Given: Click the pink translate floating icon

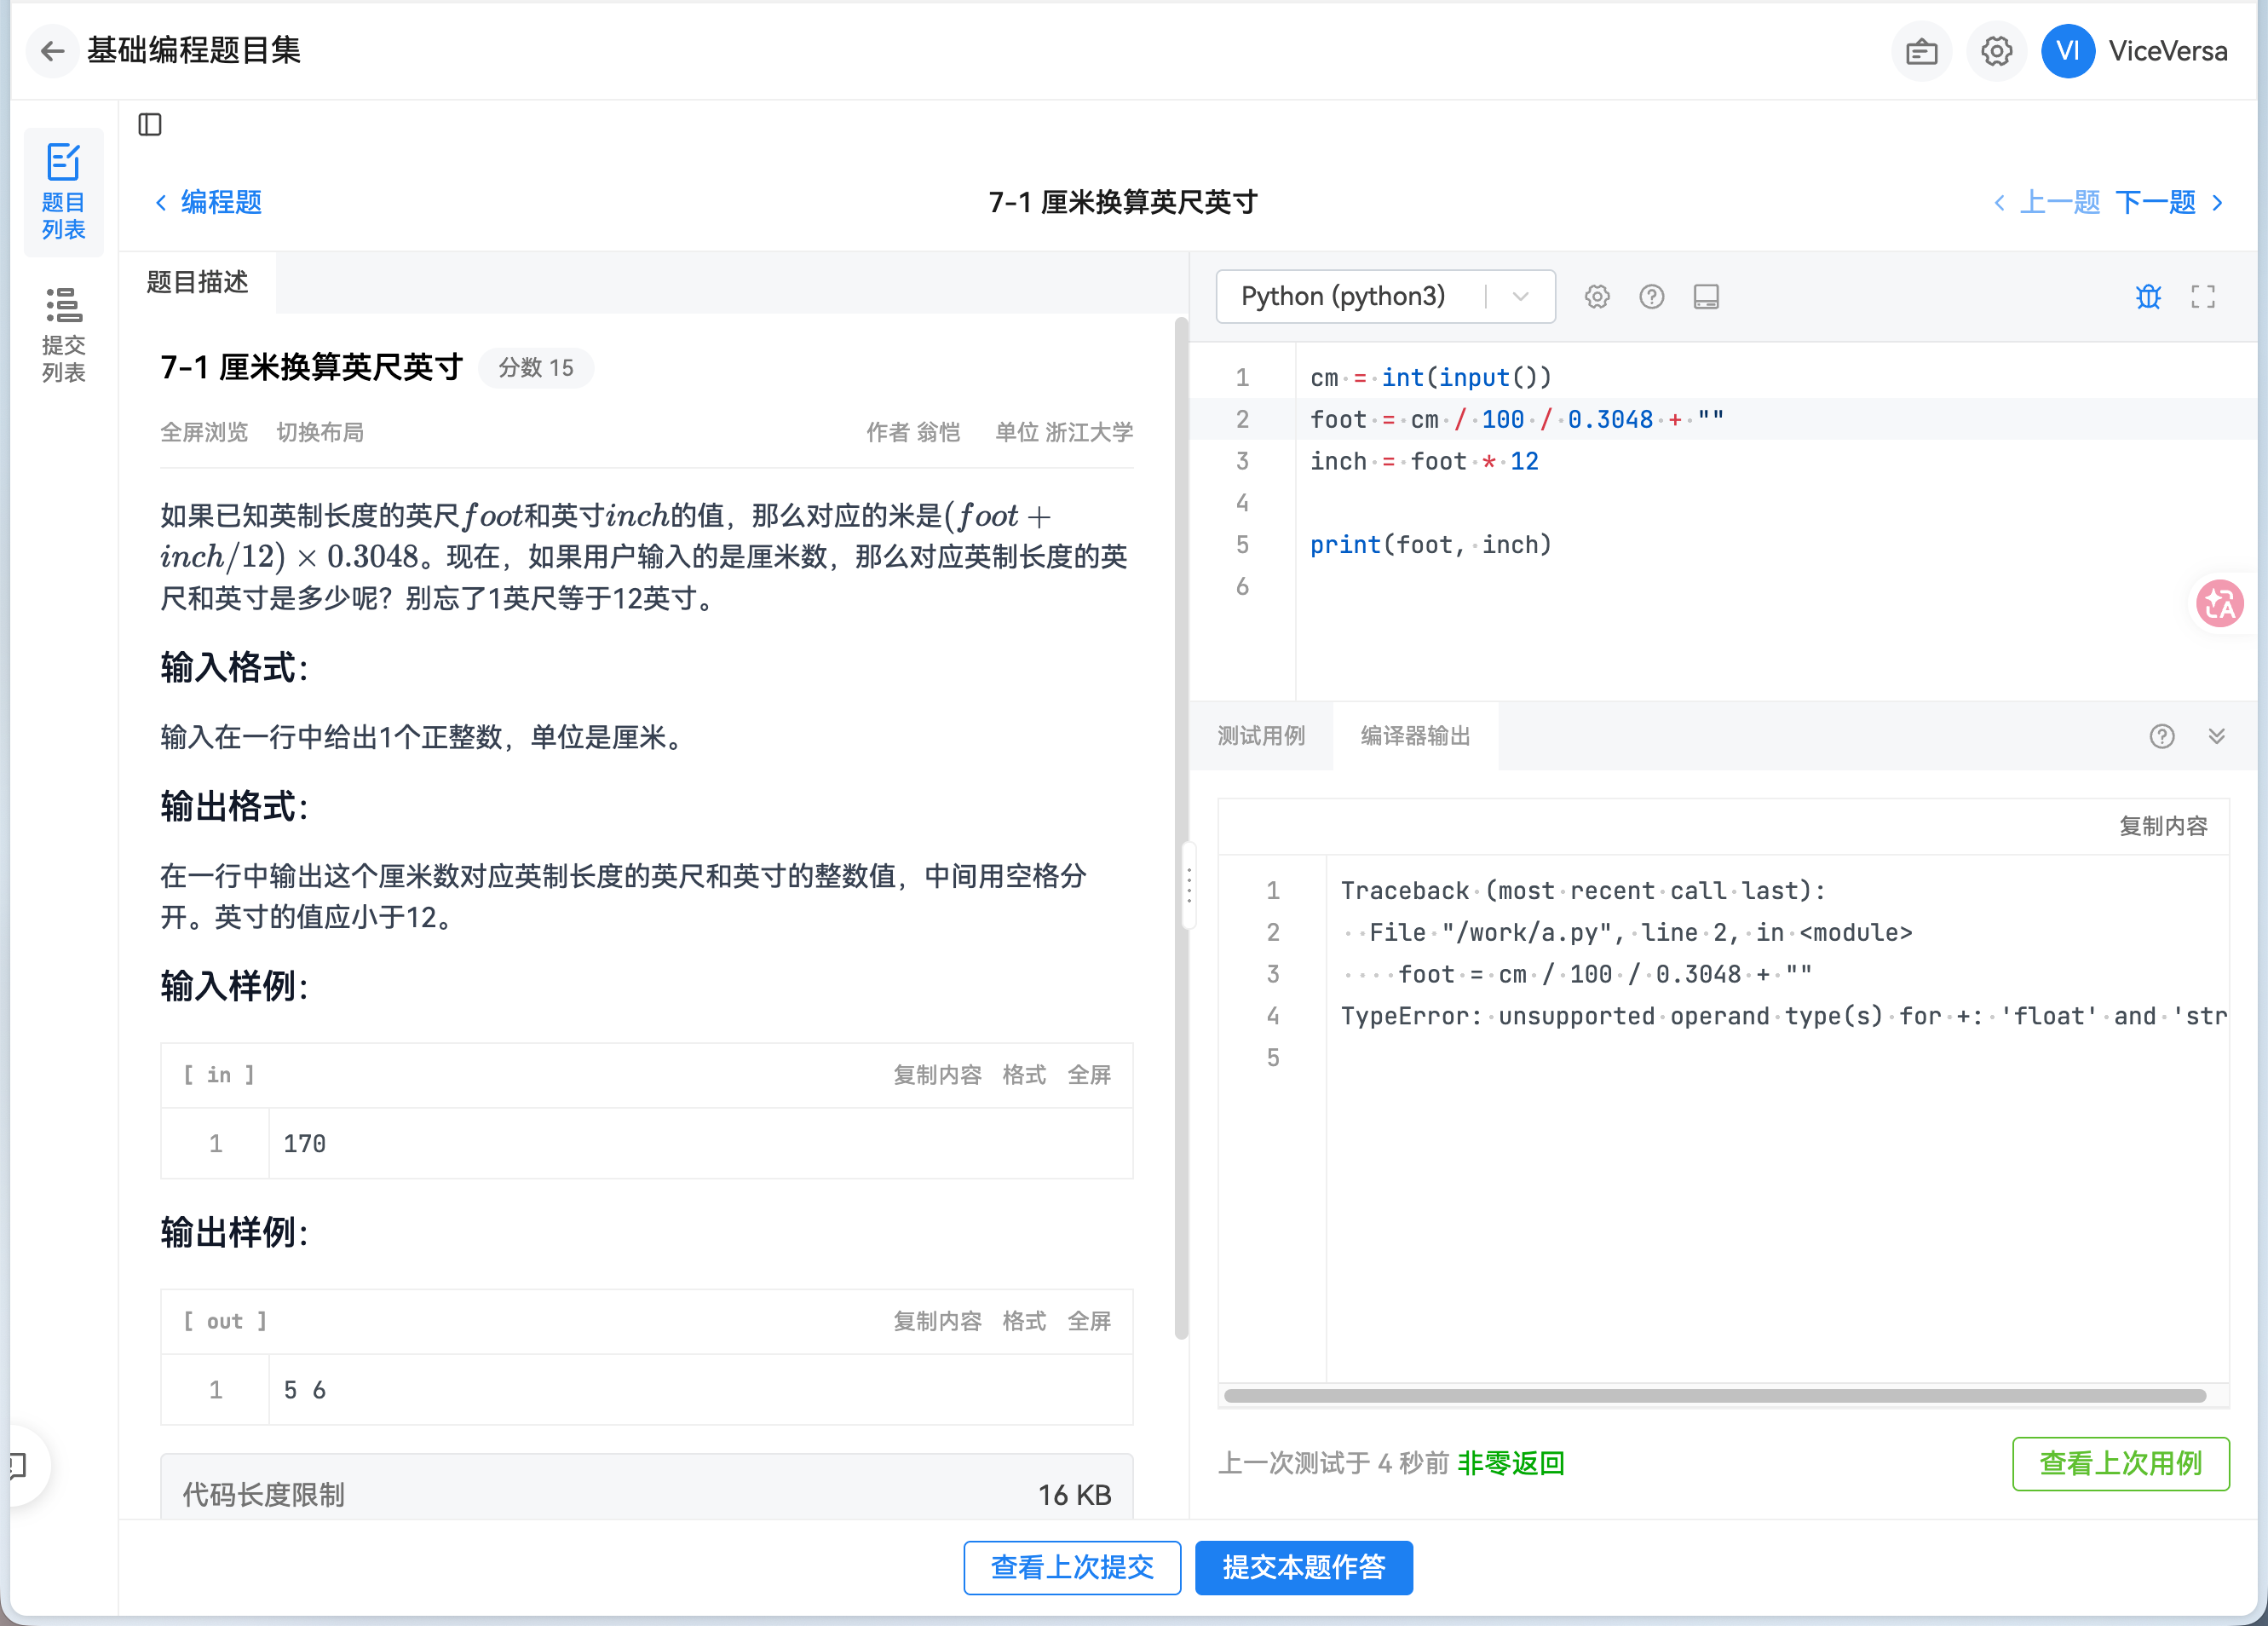Looking at the screenshot, I should click(2219, 604).
